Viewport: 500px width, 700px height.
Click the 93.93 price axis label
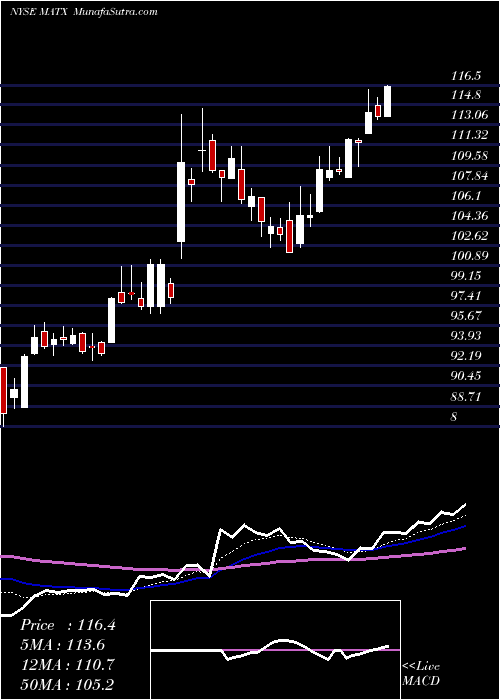point(466,336)
